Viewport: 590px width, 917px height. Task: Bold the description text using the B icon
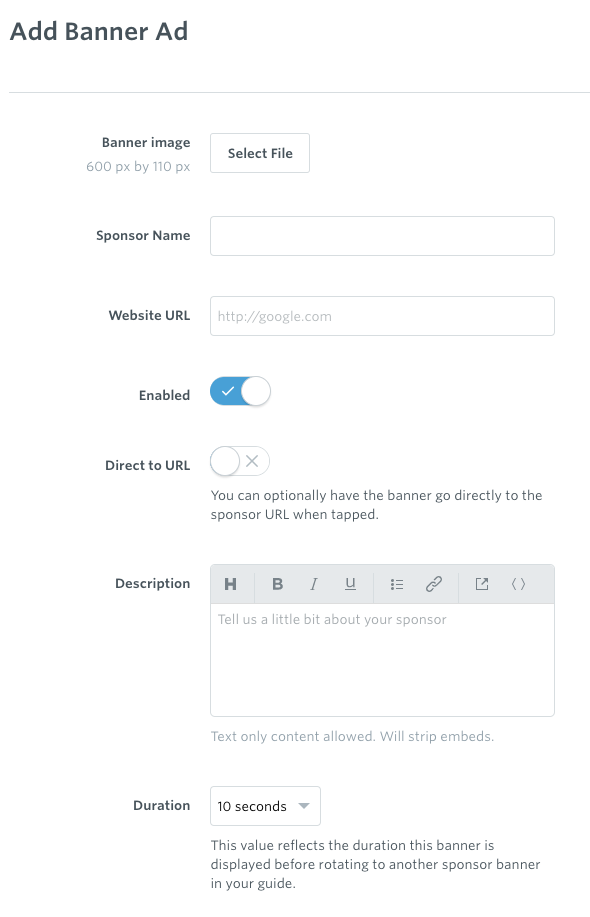coord(277,583)
